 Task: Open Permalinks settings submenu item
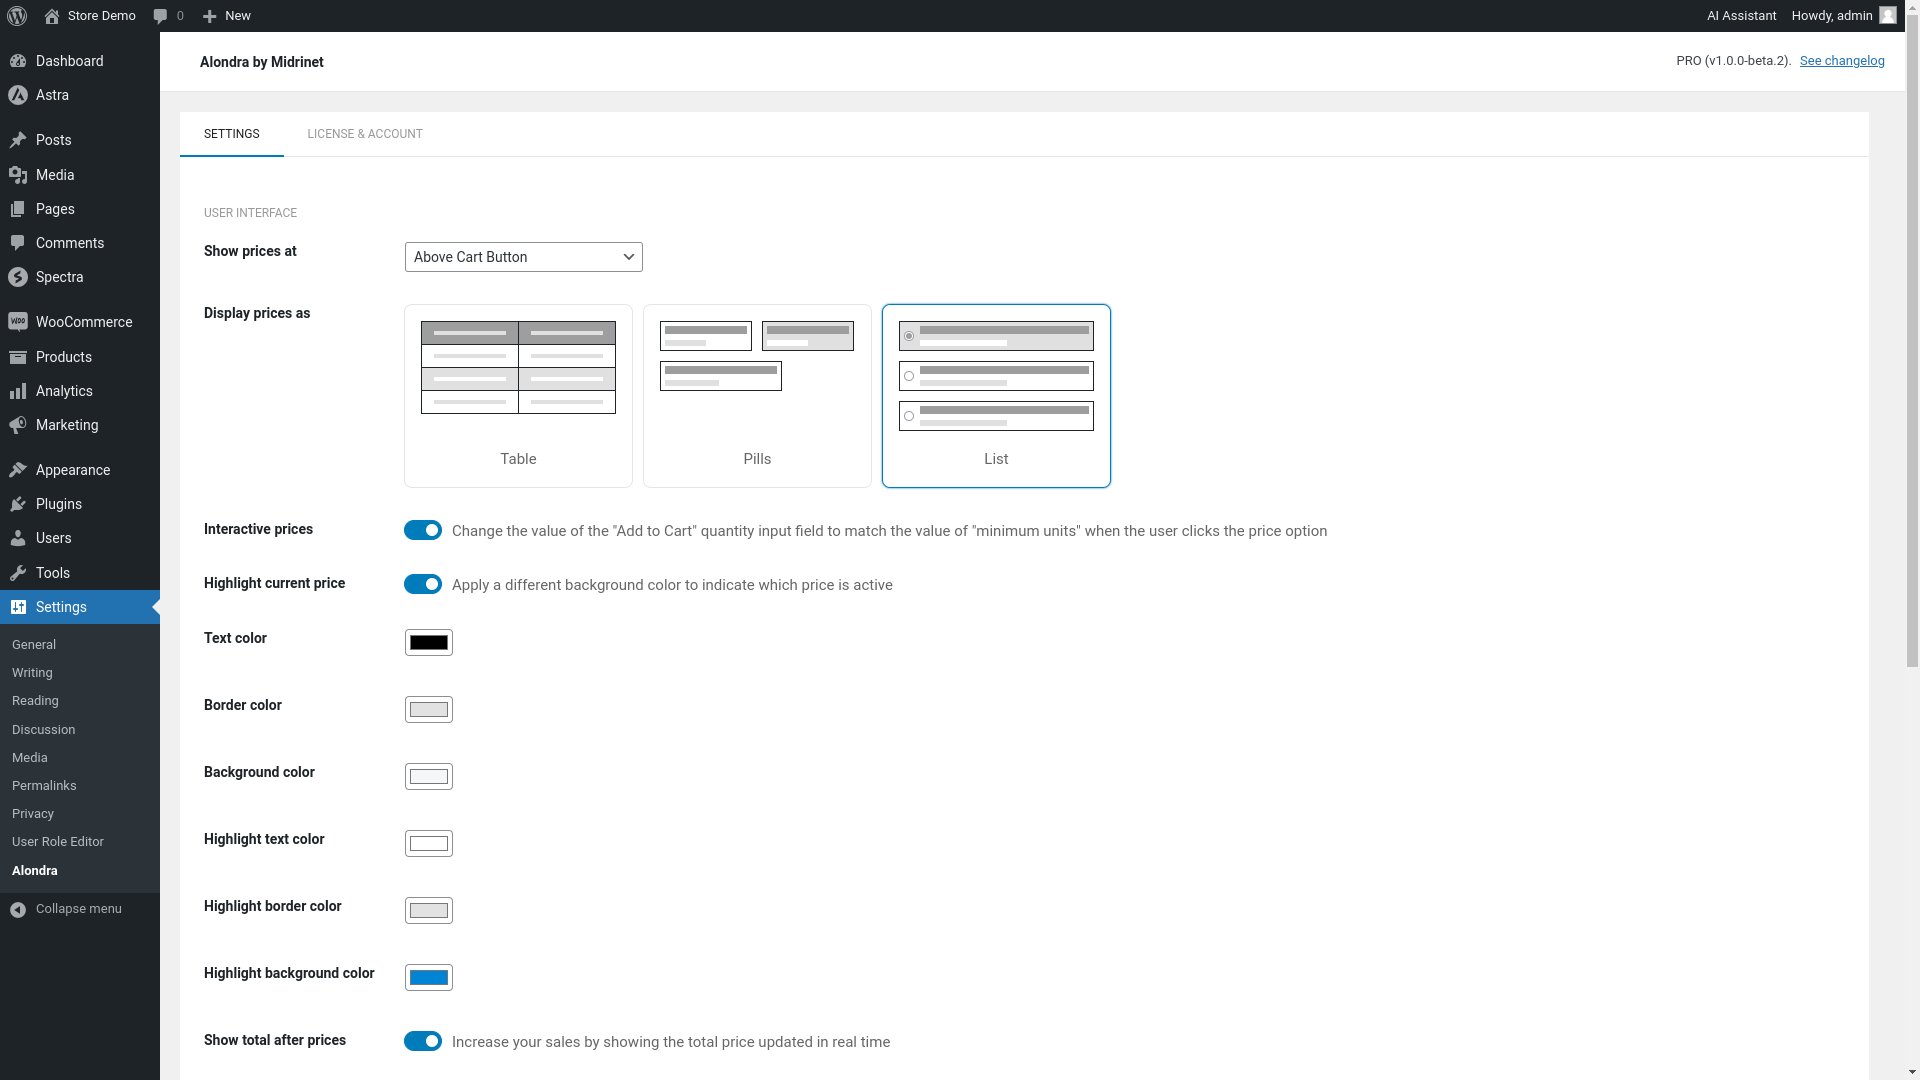(x=44, y=786)
